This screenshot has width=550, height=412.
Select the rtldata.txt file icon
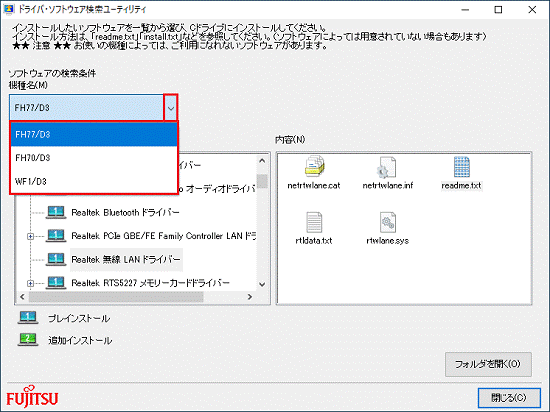[x=314, y=222]
